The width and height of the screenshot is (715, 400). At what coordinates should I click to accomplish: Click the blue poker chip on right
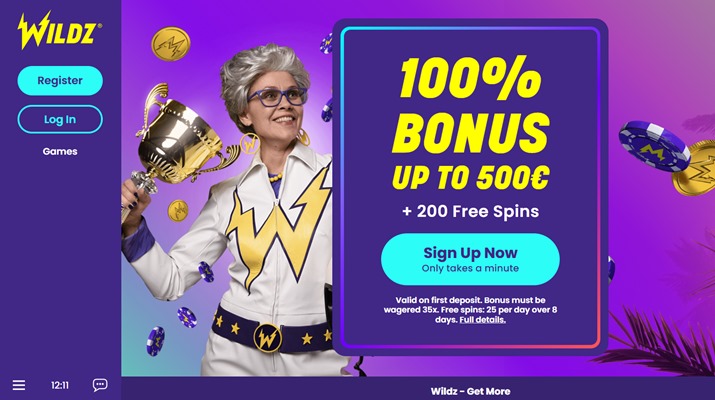tap(654, 146)
